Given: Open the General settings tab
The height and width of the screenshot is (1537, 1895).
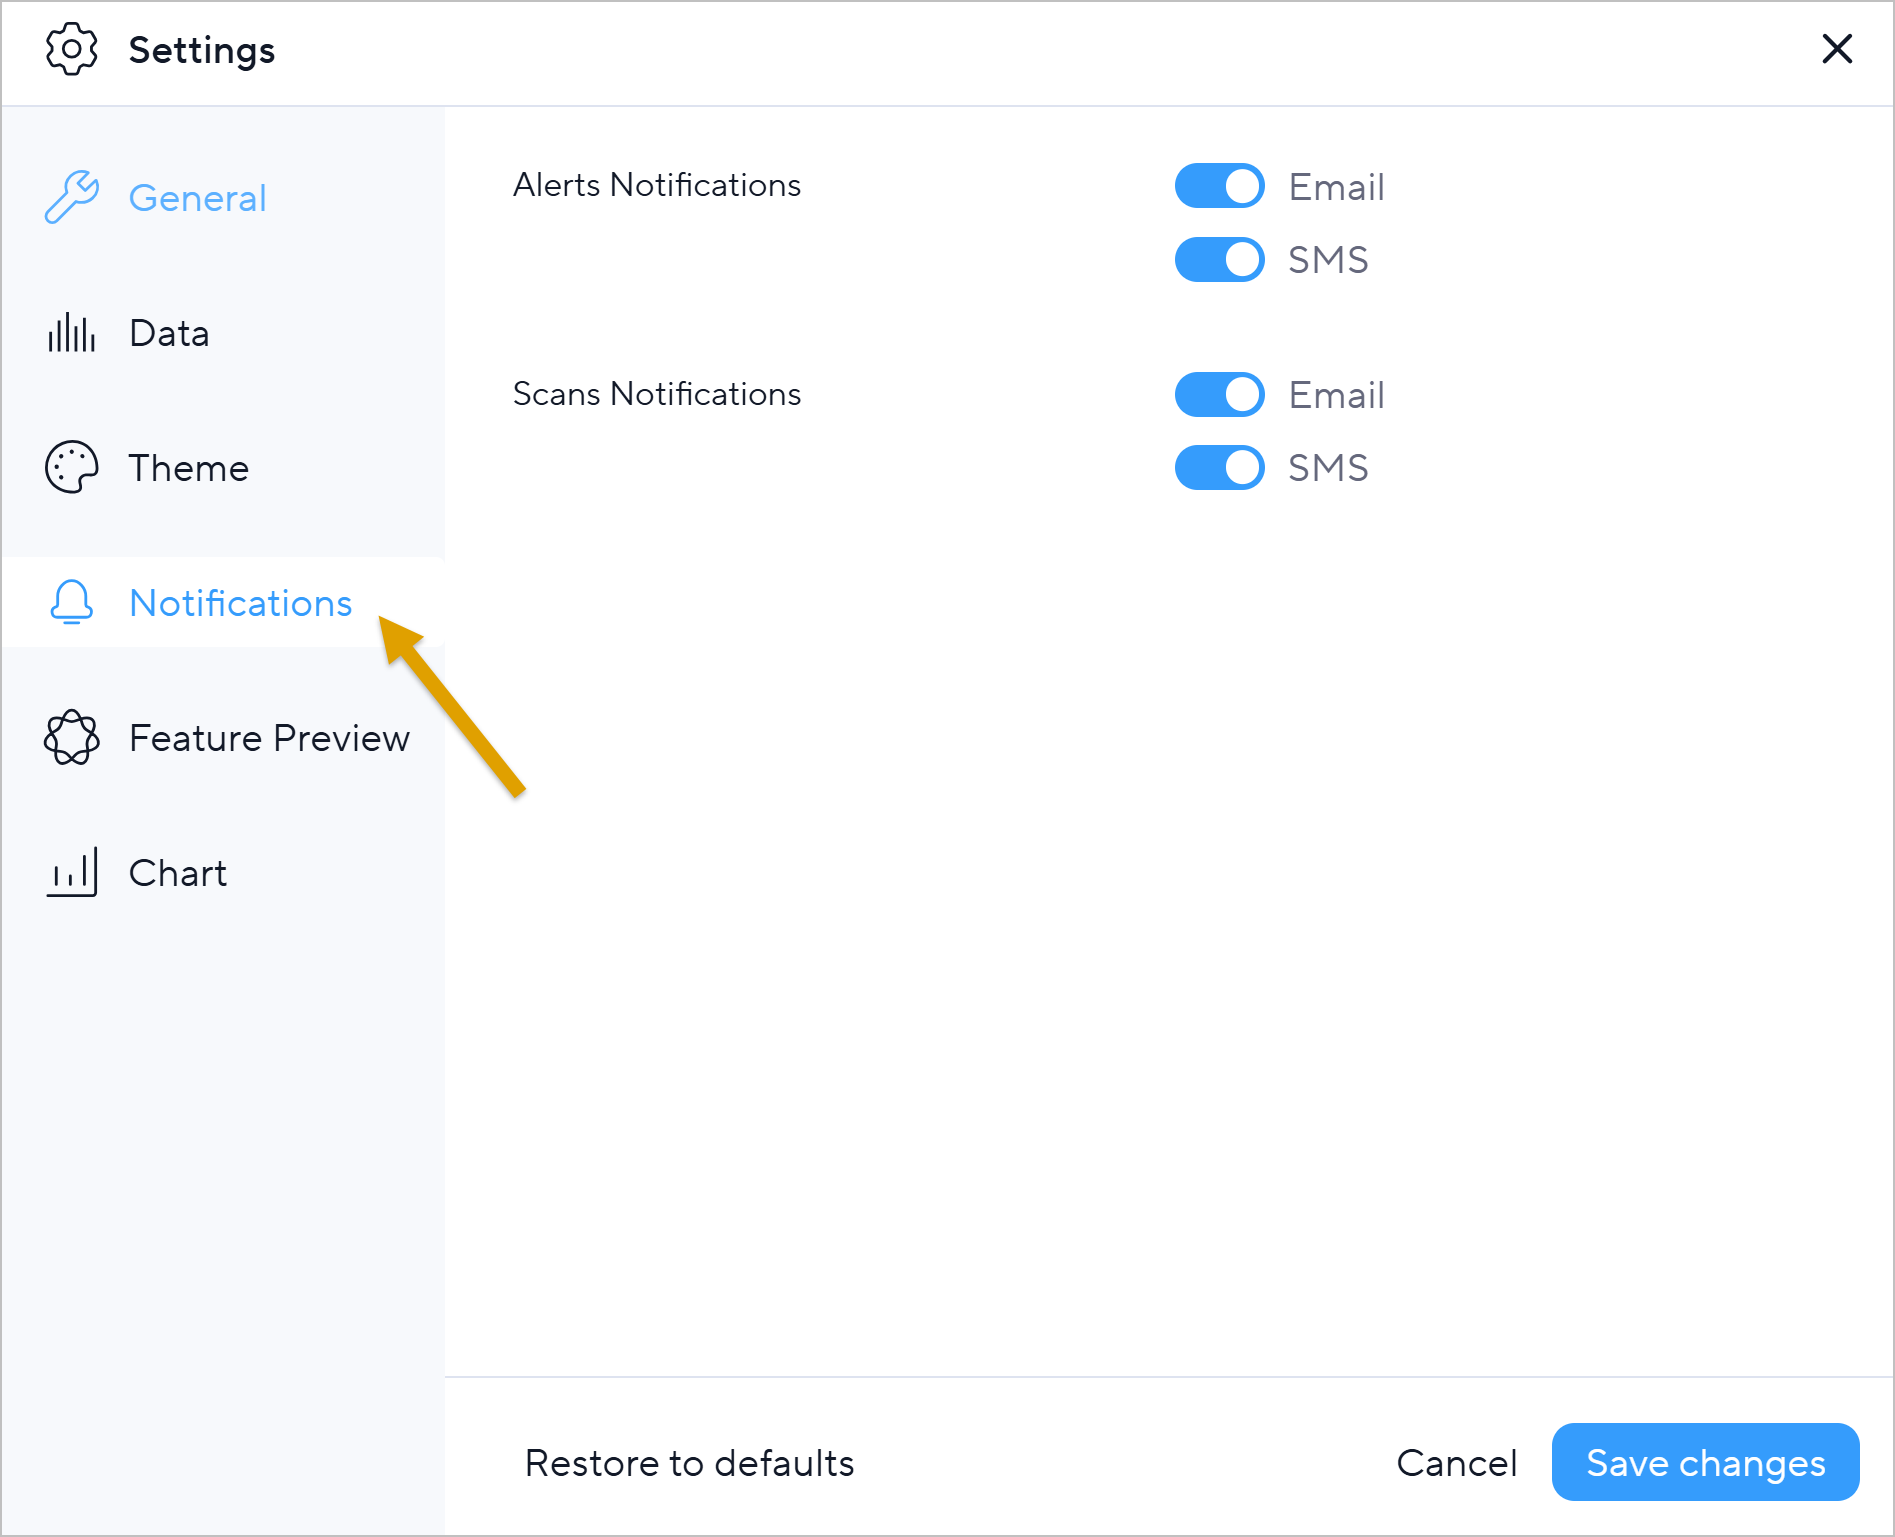Looking at the screenshot, I should (x=197, y=198).
